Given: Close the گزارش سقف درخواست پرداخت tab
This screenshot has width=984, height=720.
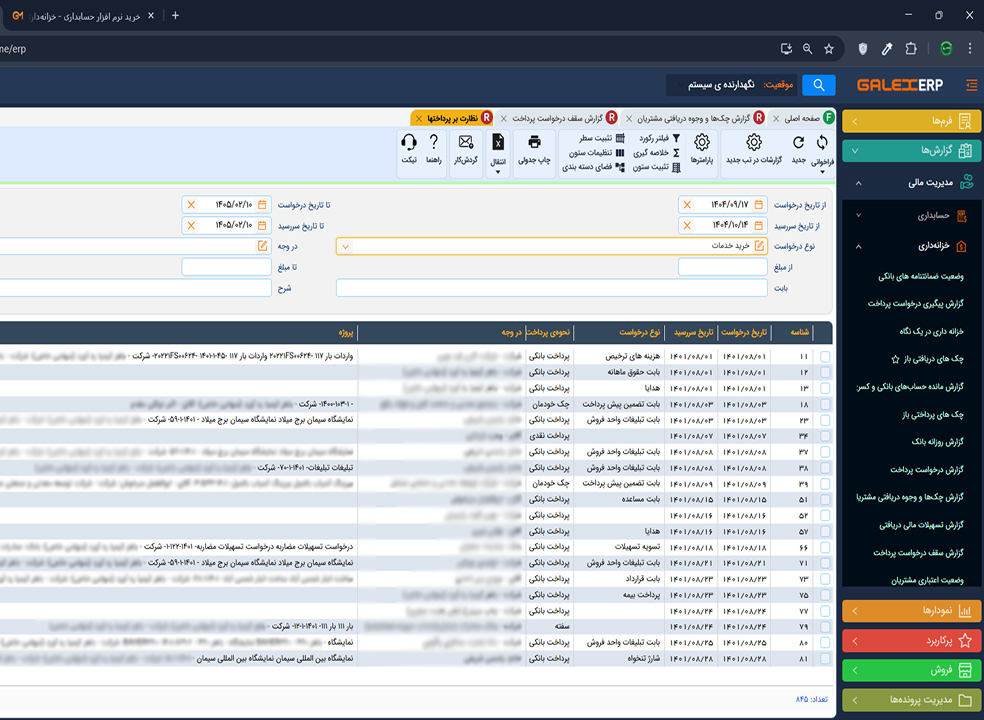Looking at the screenshot, I should (503, 119).
